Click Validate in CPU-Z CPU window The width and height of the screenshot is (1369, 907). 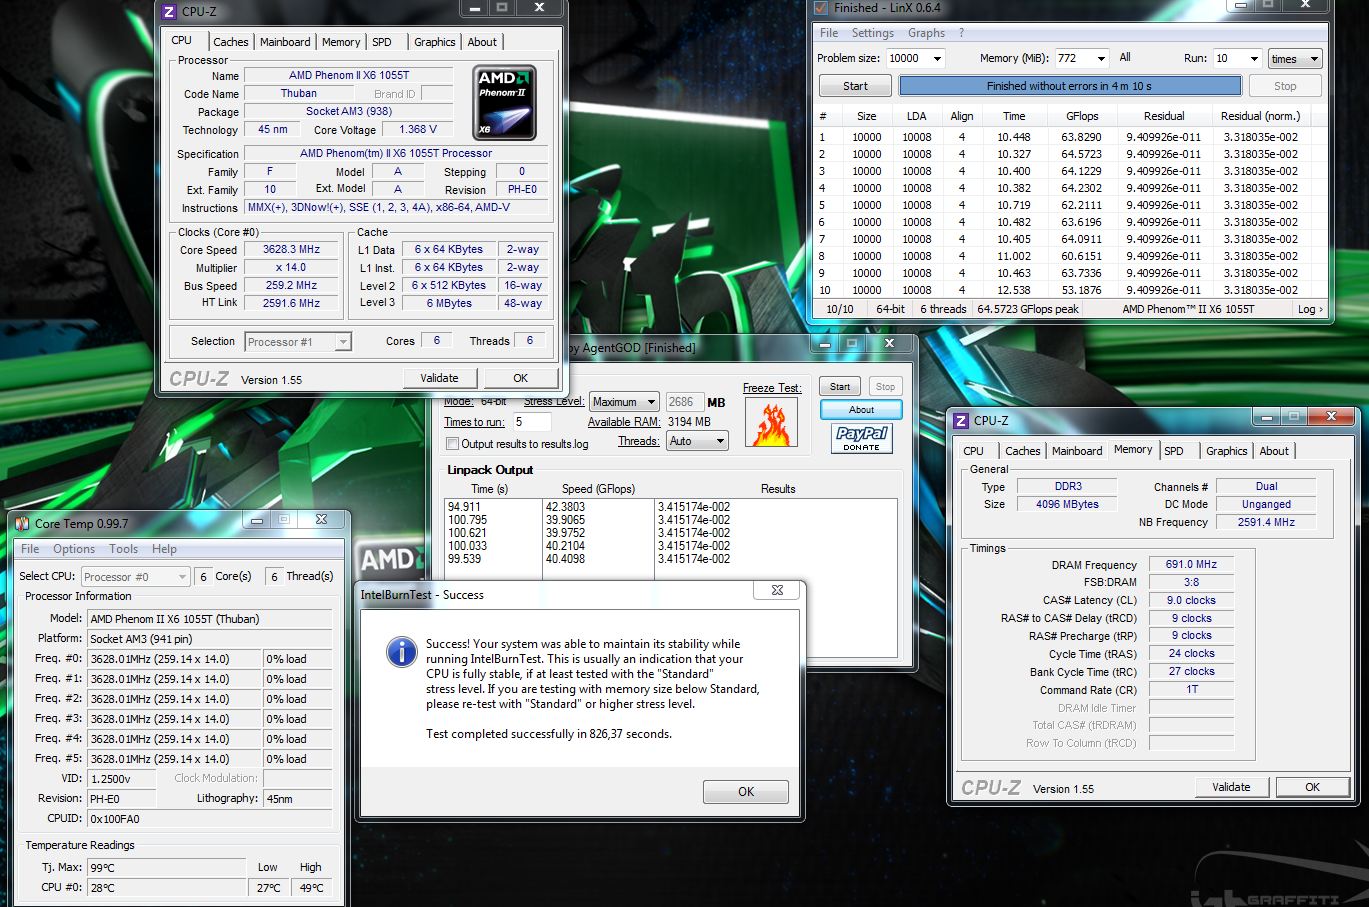coord(439,378)
